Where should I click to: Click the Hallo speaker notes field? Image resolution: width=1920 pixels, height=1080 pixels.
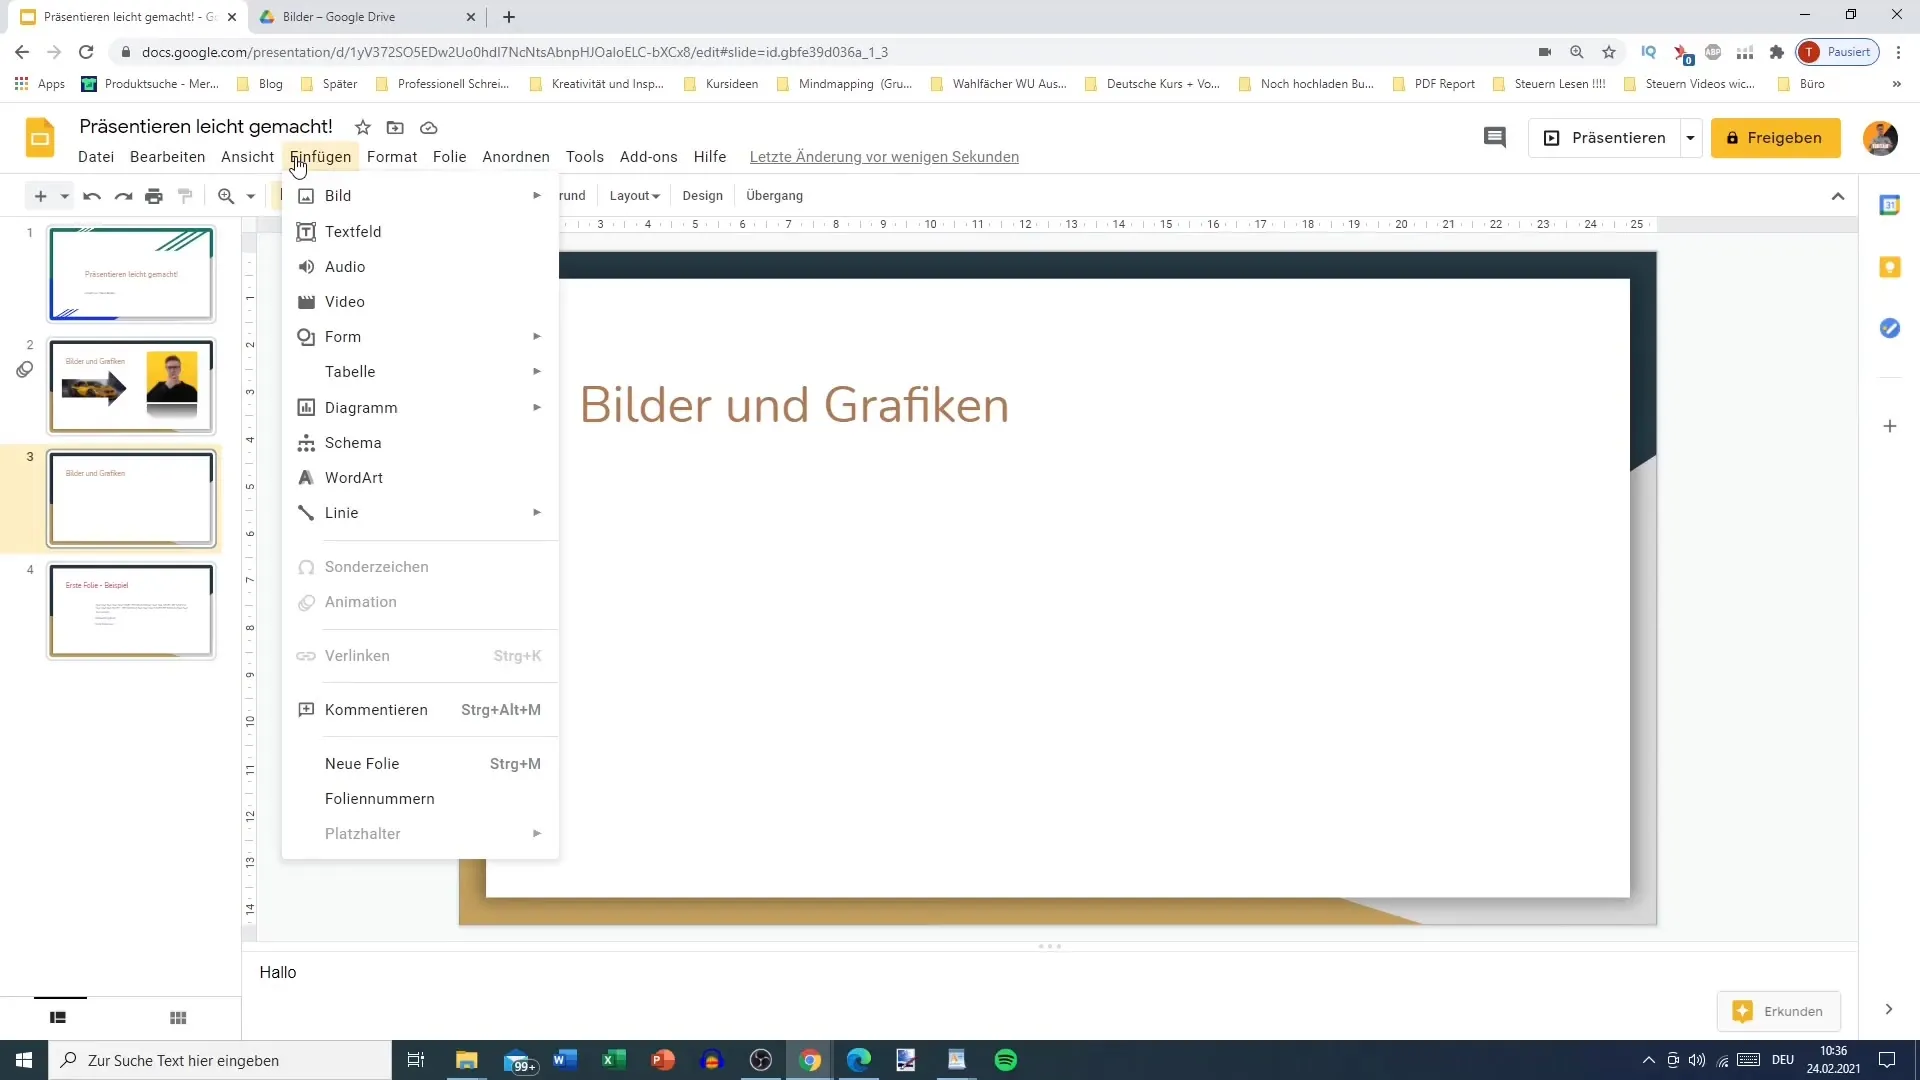(x=1050, y=972)
